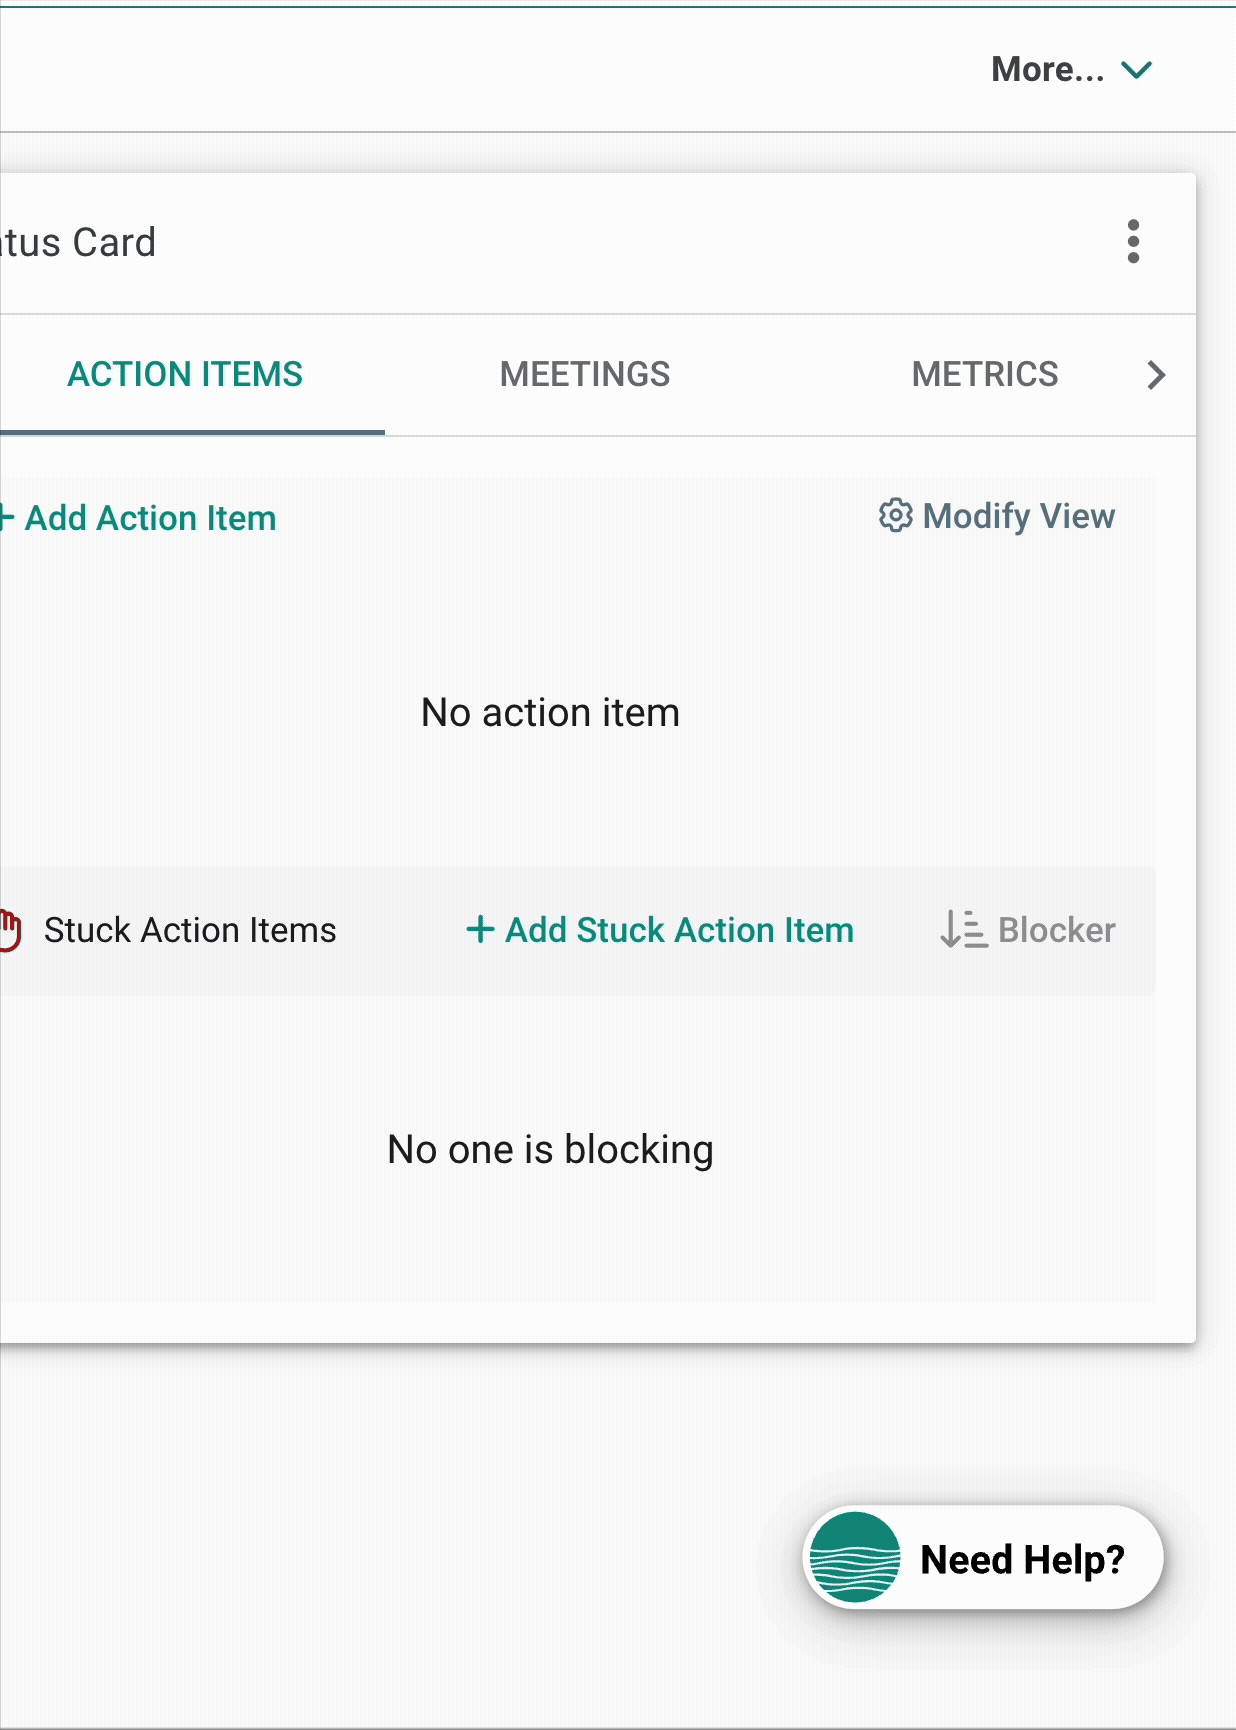Image resolution: width=1236 pixels, height=1730 pixels.
Task: Open the Need Help? chat button
Action: click(983, 1558)
